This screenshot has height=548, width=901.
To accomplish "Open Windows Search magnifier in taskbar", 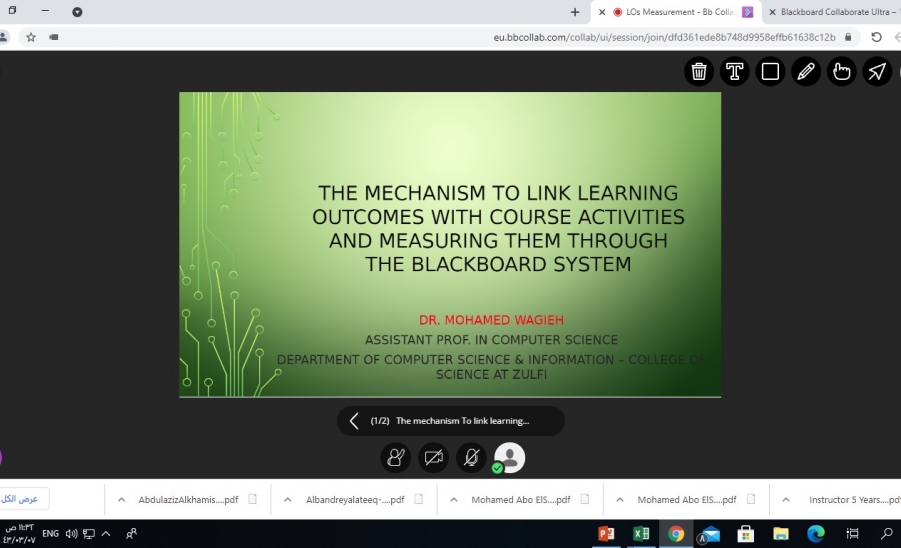I will [x=887, y=534].
